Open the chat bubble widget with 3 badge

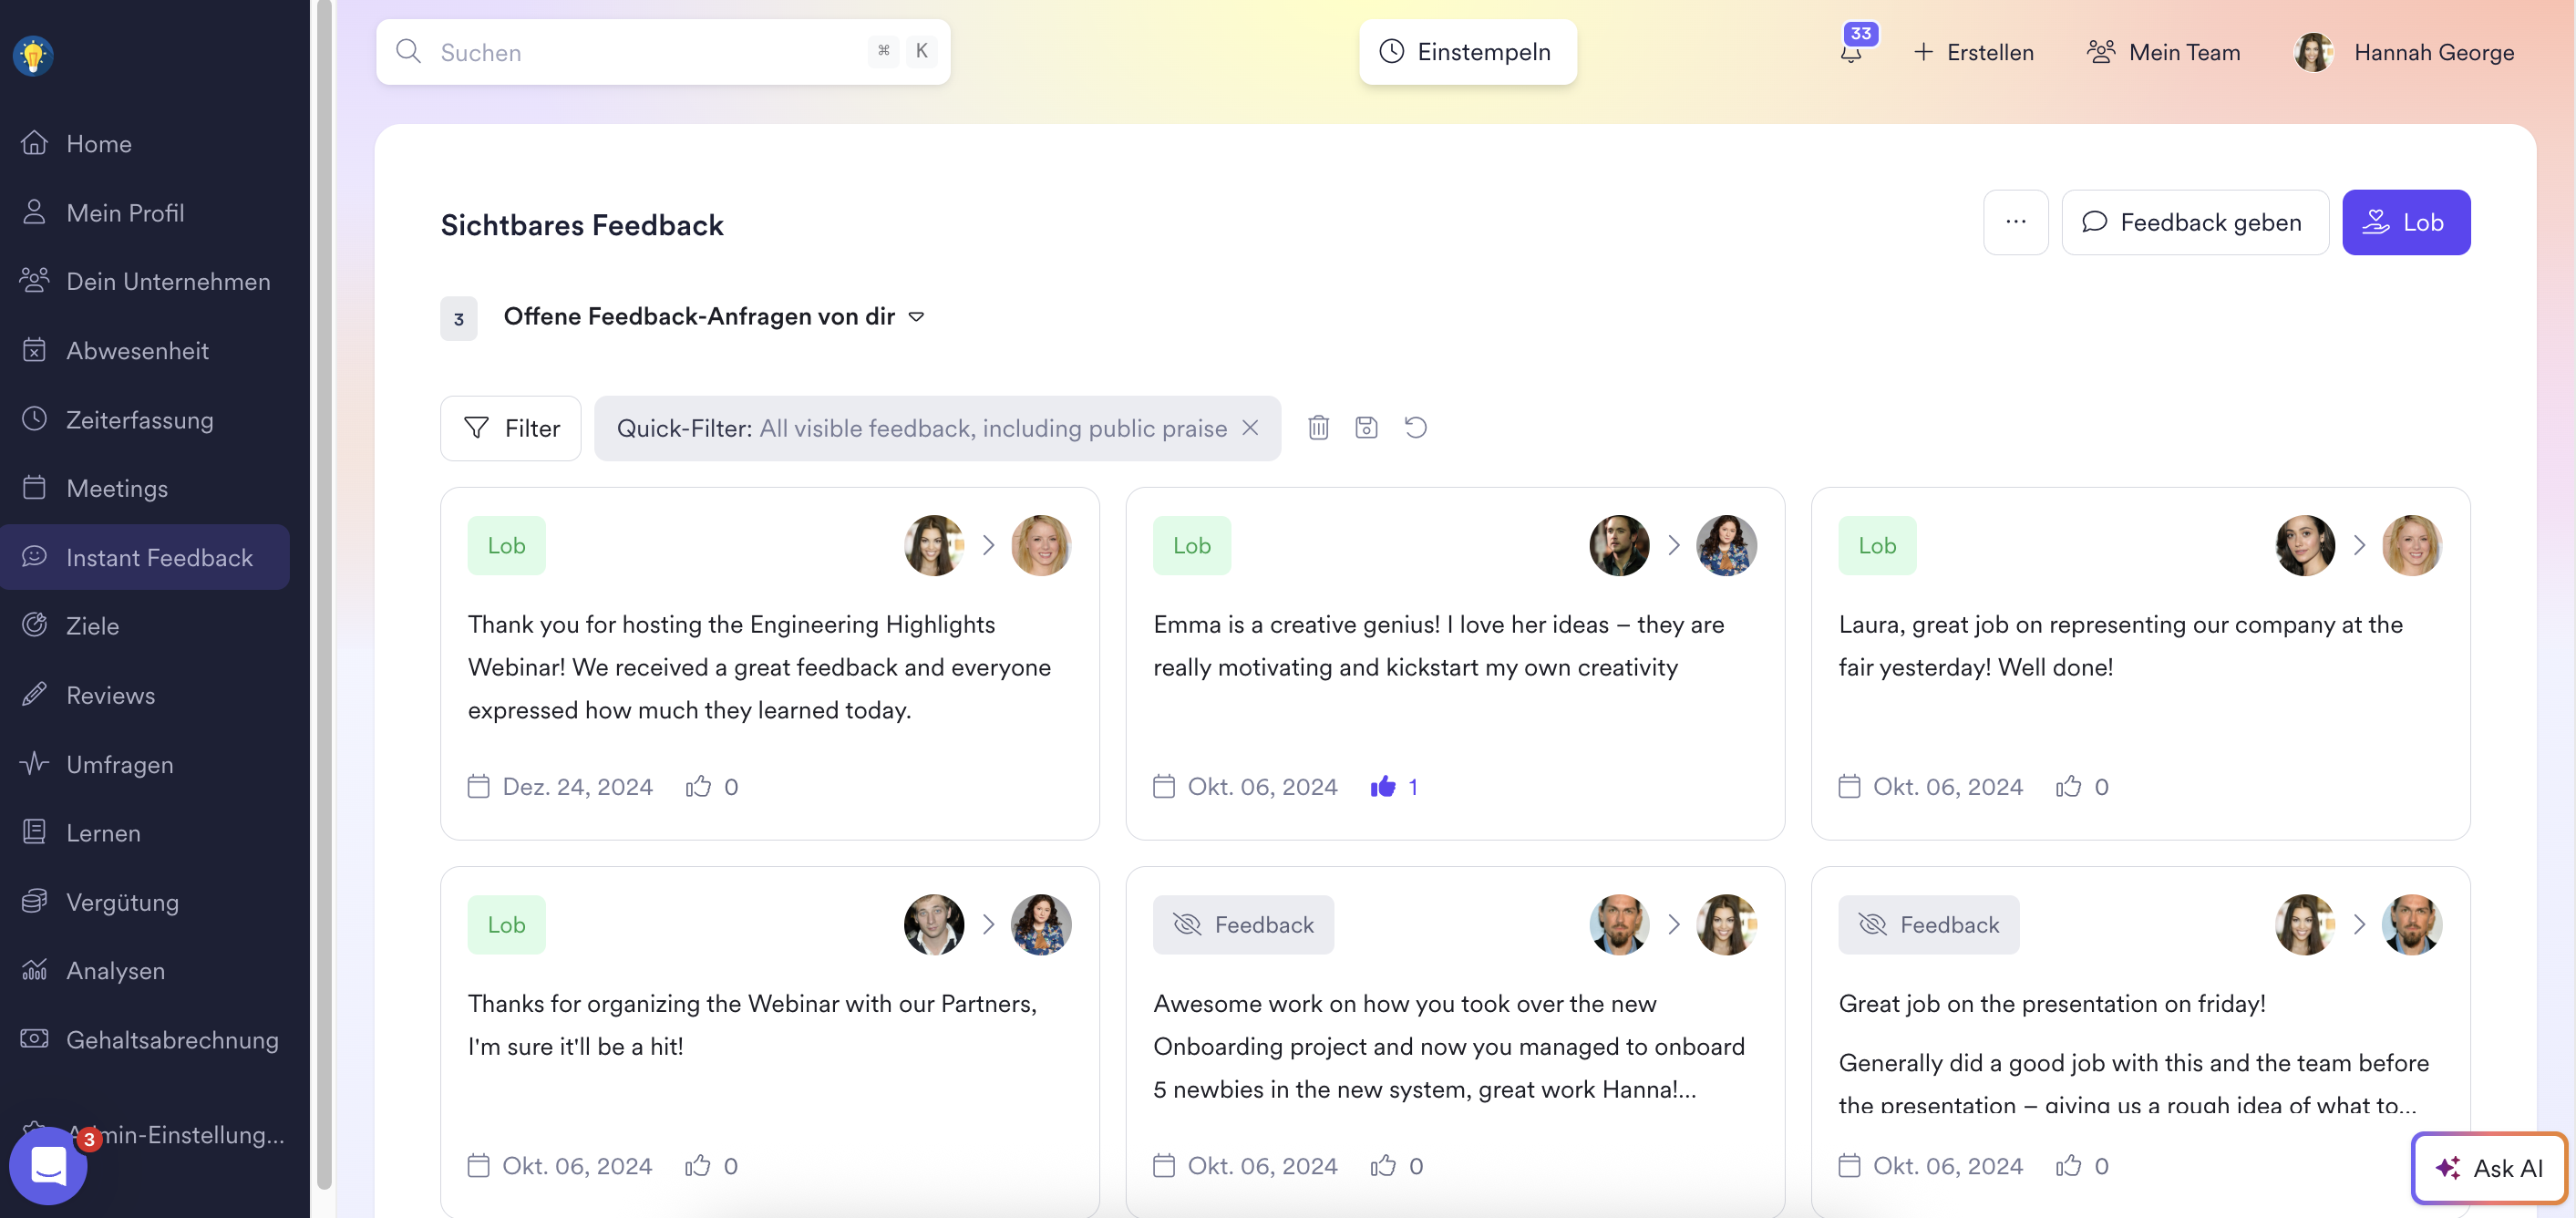pyautogui.click(x=48, y=1166)
